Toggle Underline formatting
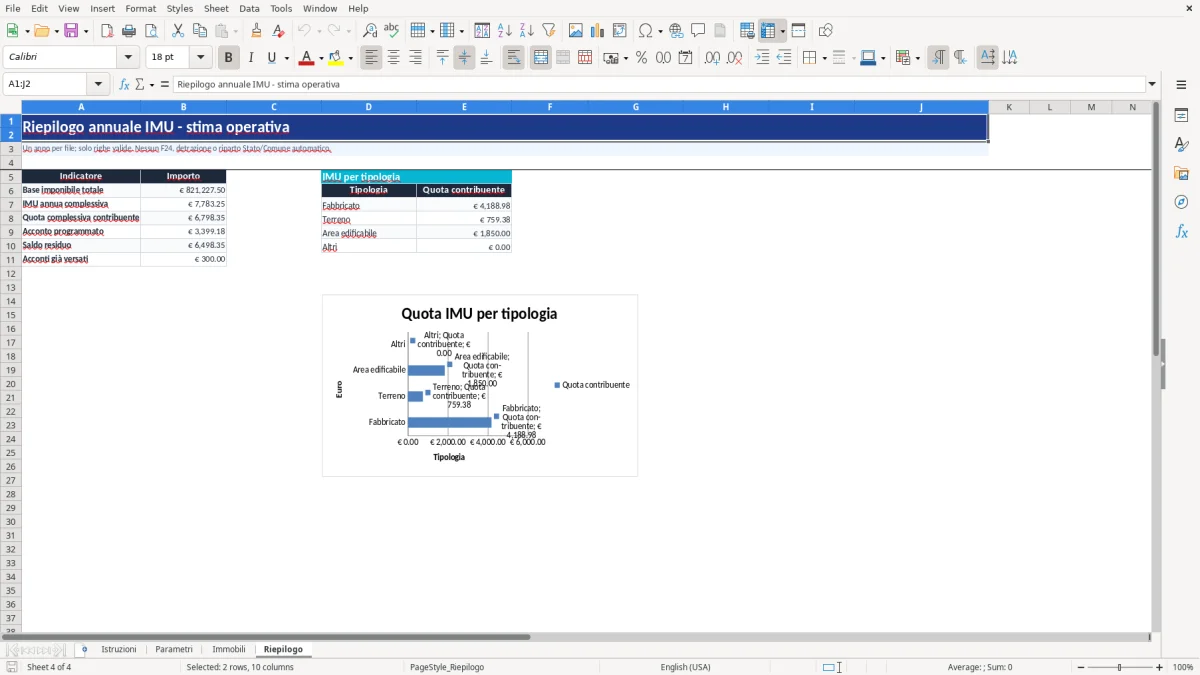Screen dimensions: 1200x675 tap(271, 58)
